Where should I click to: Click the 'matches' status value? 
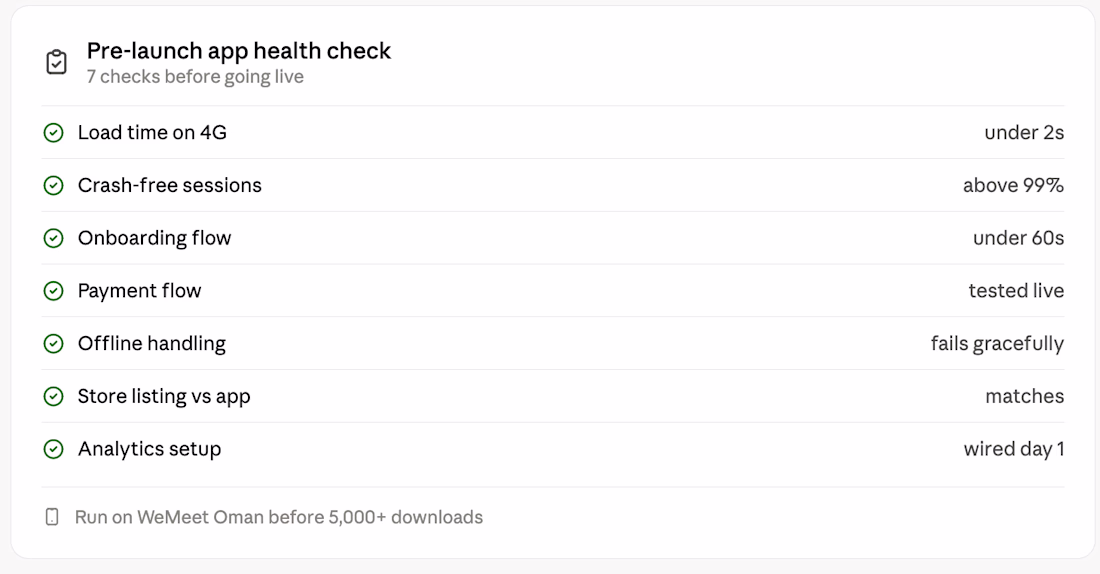pos(1024,396)
